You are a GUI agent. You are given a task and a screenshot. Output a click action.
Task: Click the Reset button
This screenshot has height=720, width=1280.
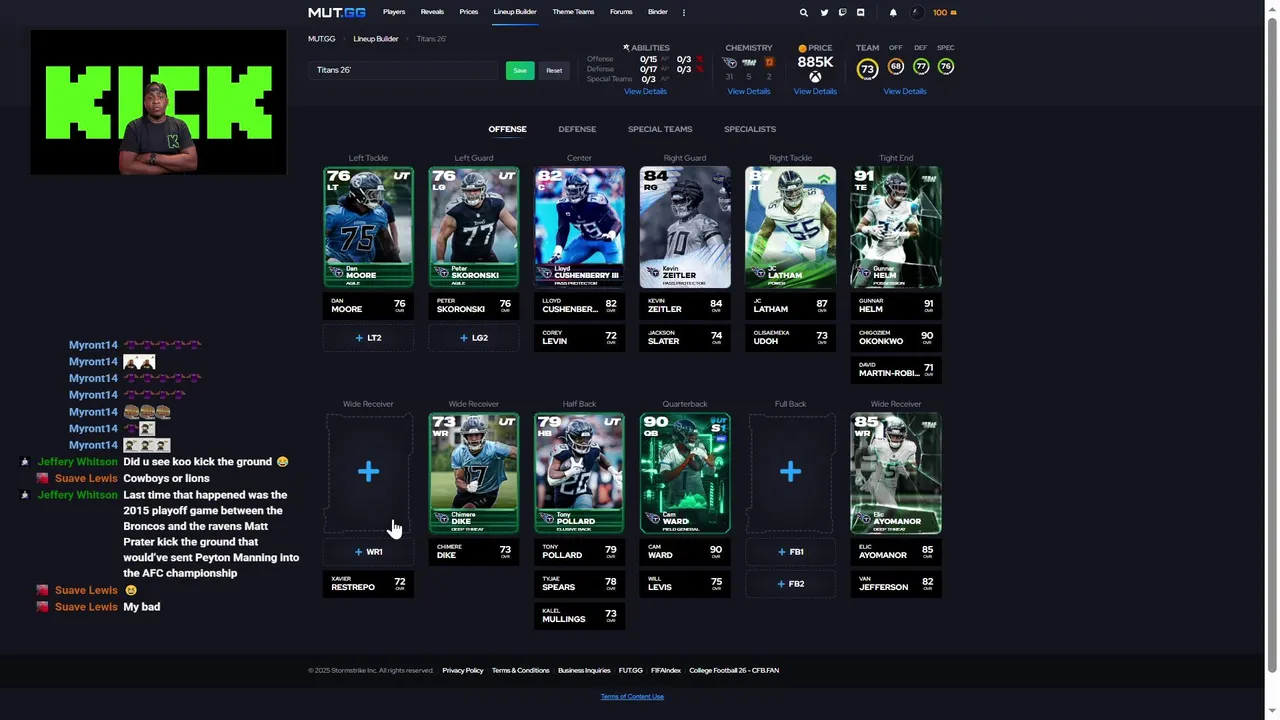(x=554, y=70)
